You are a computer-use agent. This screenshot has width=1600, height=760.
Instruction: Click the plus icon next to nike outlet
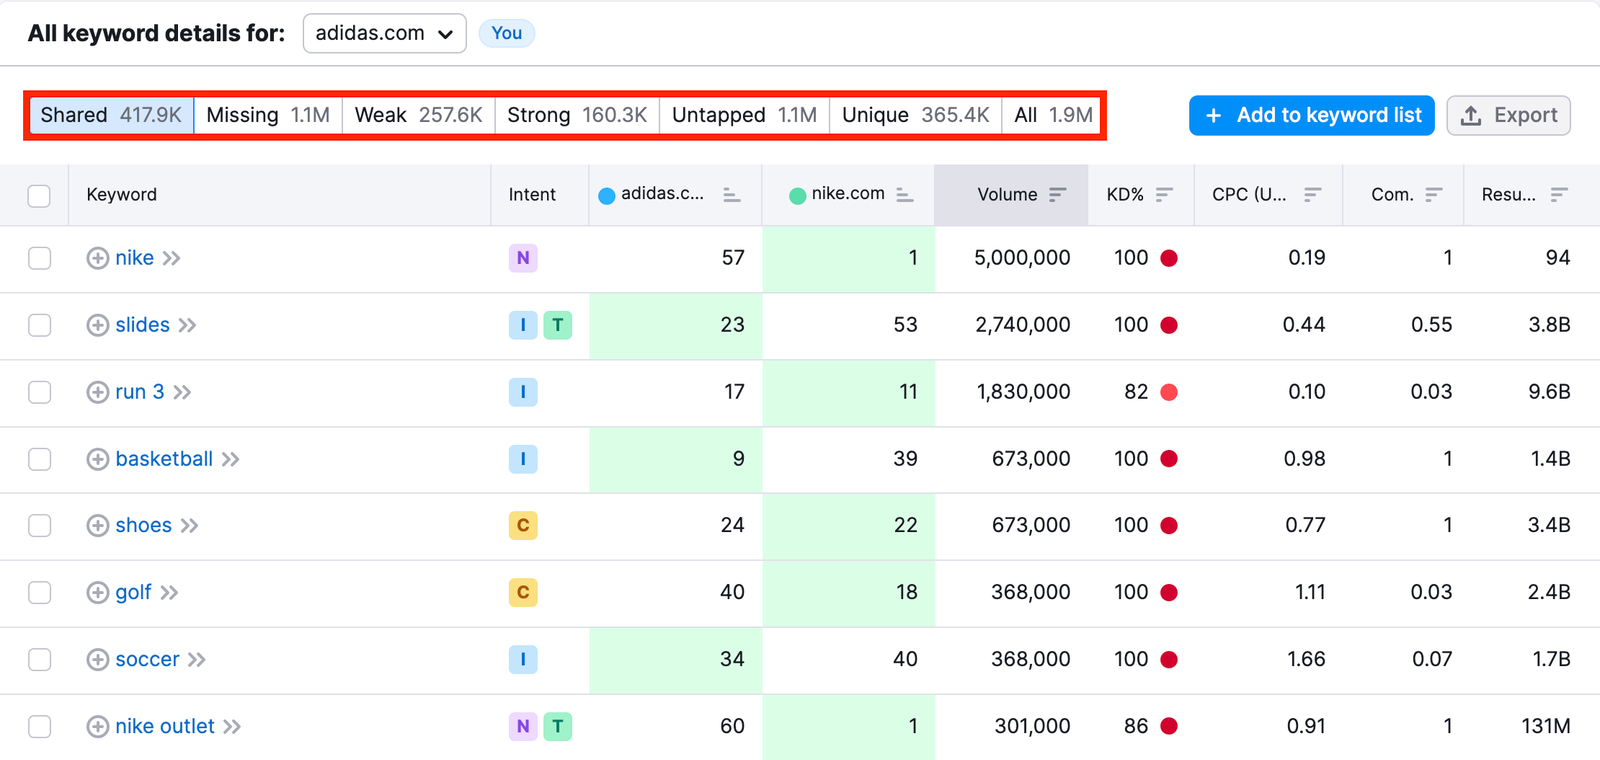point(97,726)
